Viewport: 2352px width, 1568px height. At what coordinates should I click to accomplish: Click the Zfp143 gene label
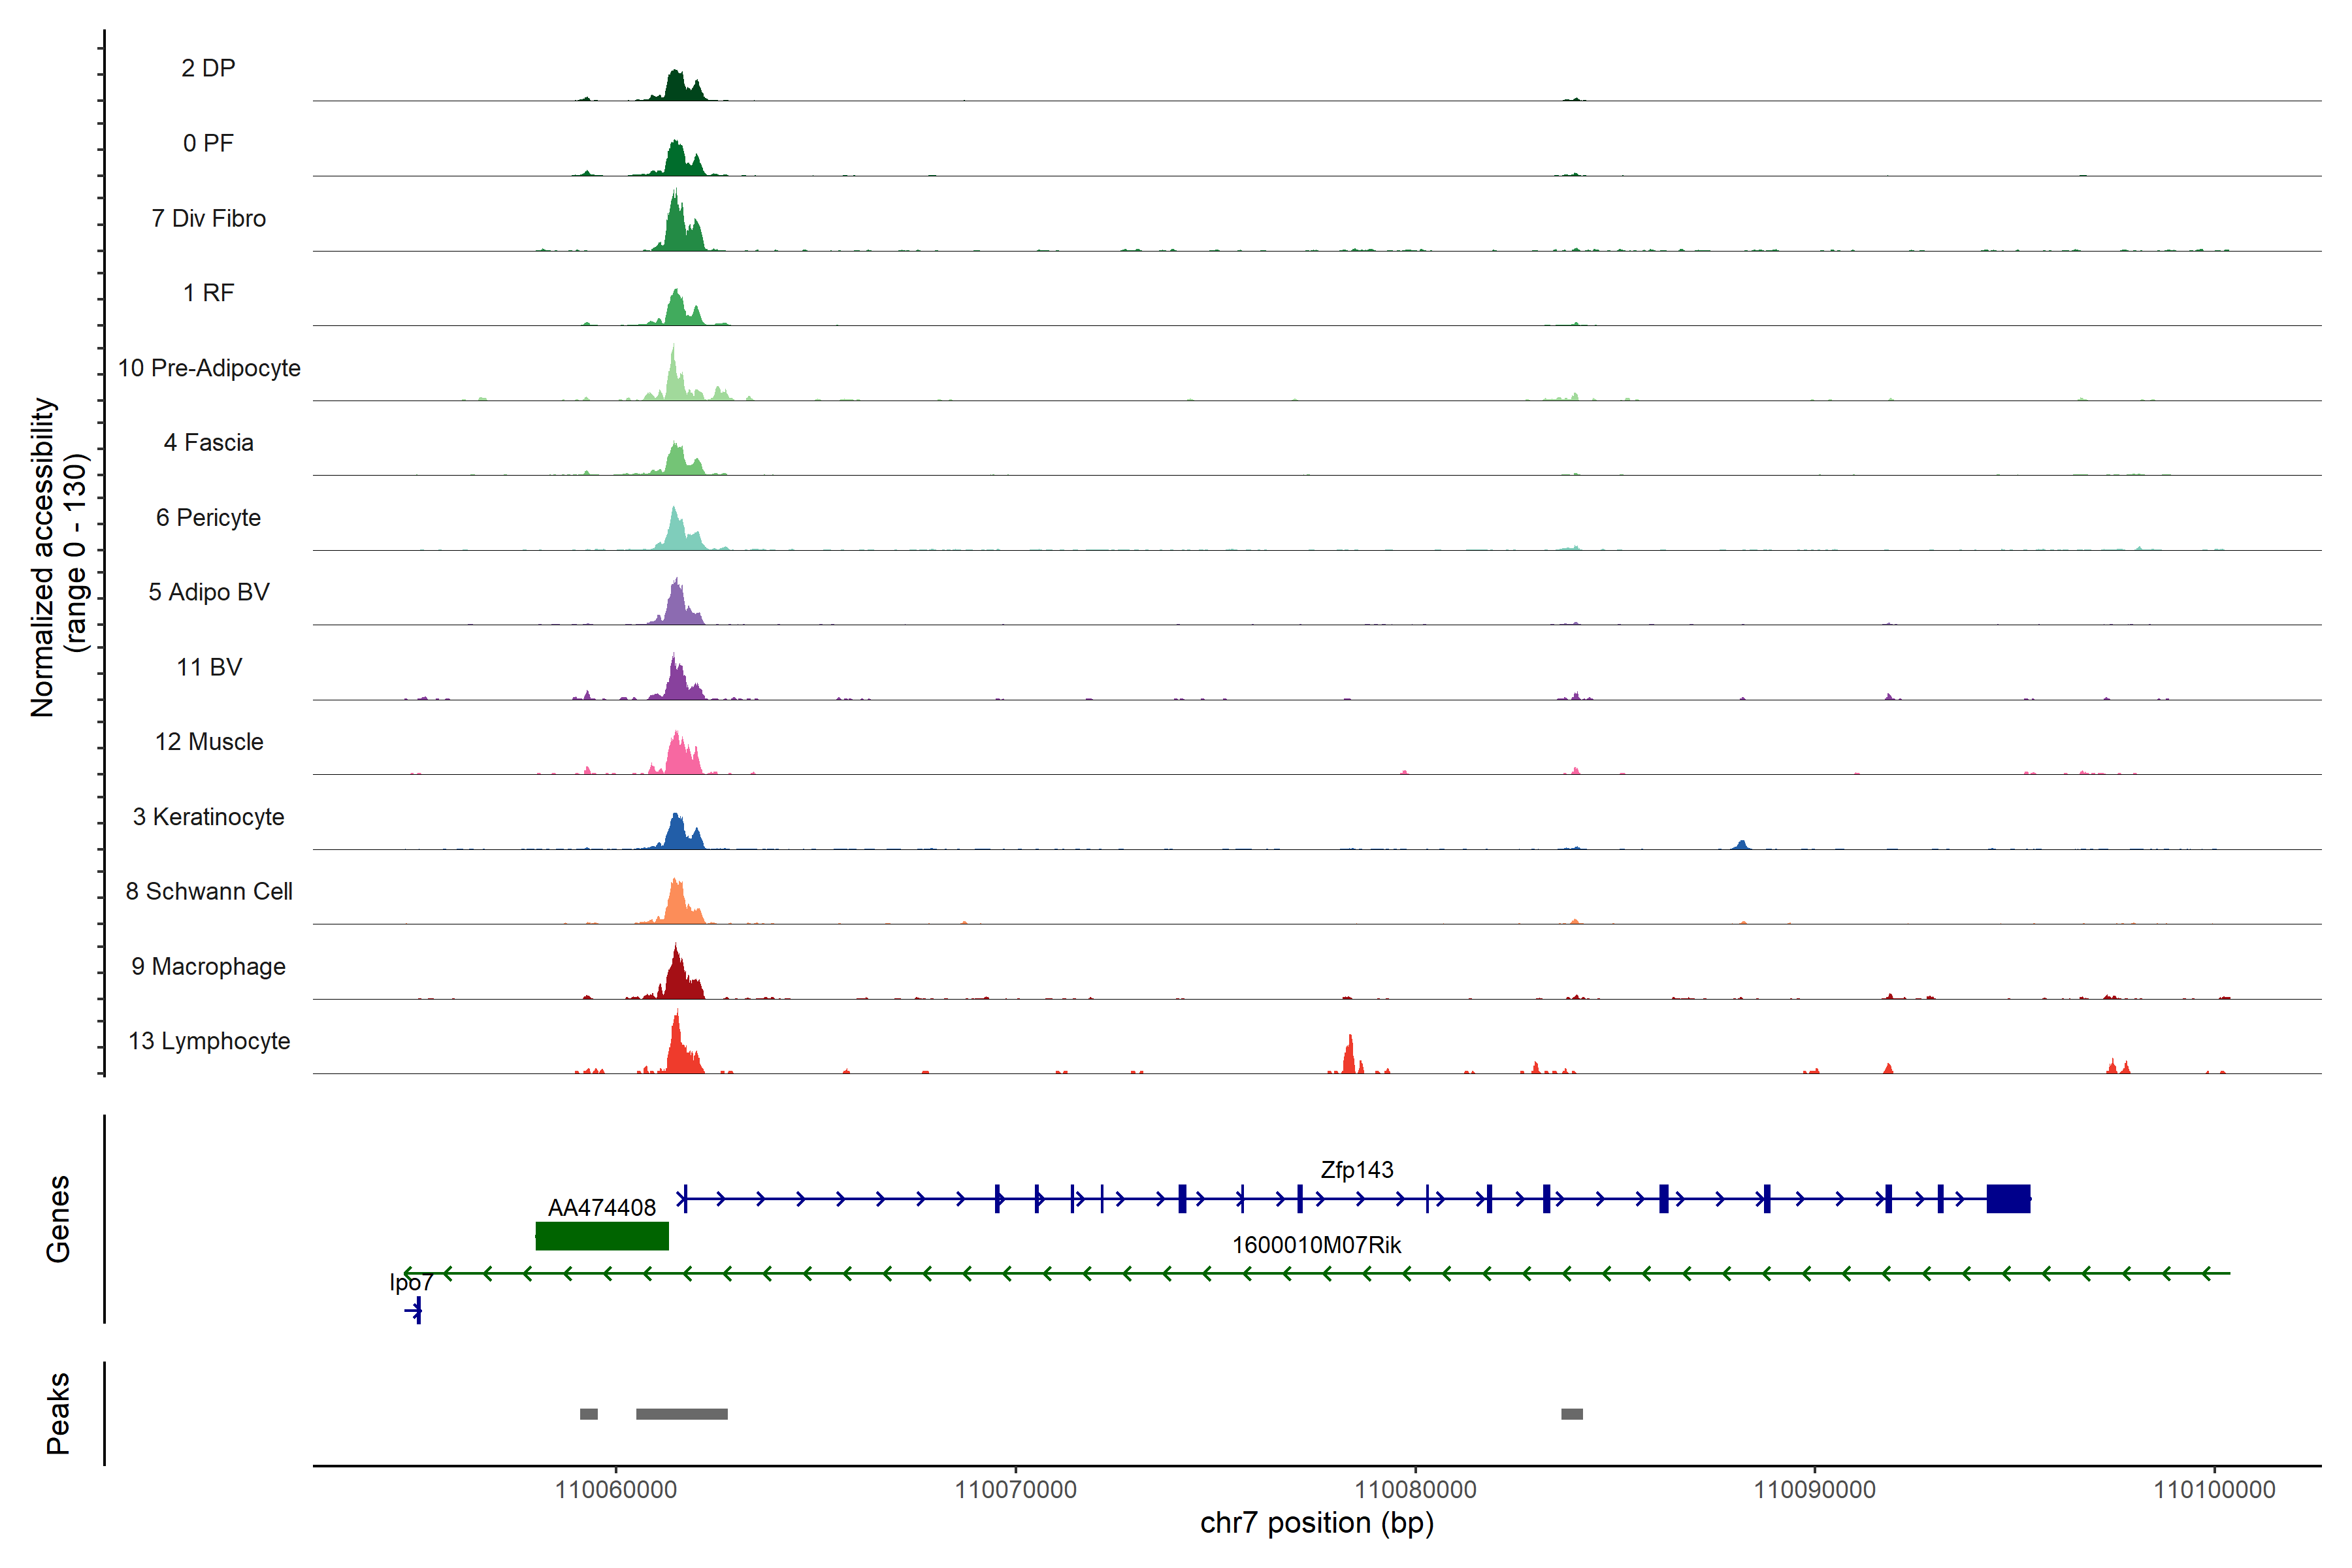1356,1170
